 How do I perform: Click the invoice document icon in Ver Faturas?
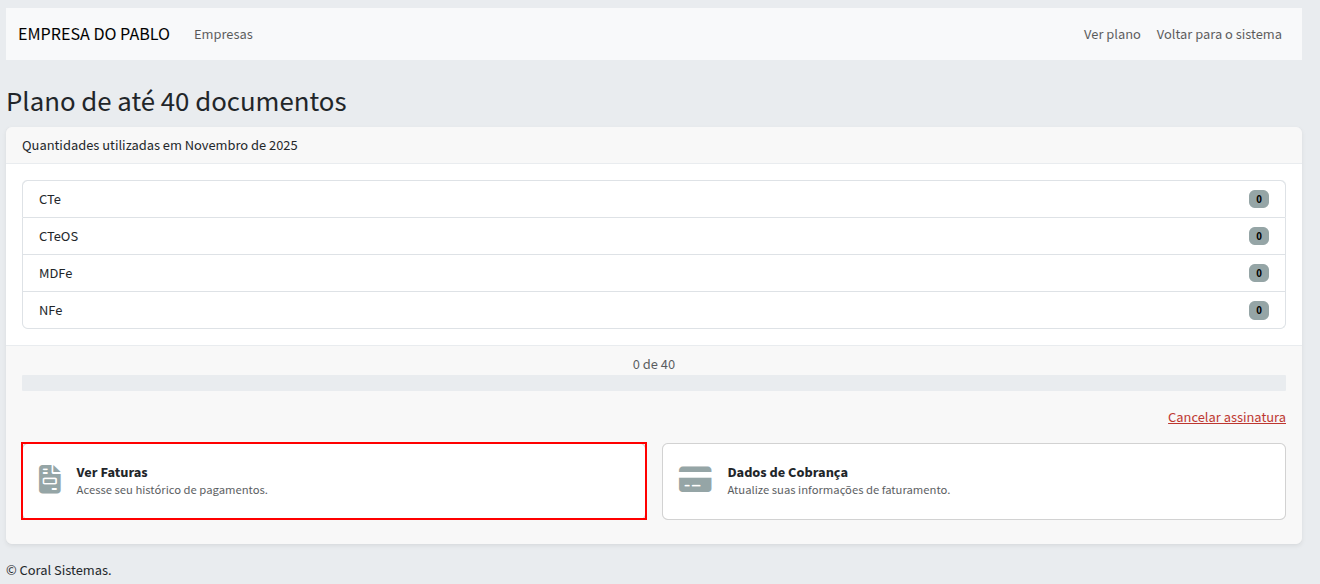tap(50, 480)
